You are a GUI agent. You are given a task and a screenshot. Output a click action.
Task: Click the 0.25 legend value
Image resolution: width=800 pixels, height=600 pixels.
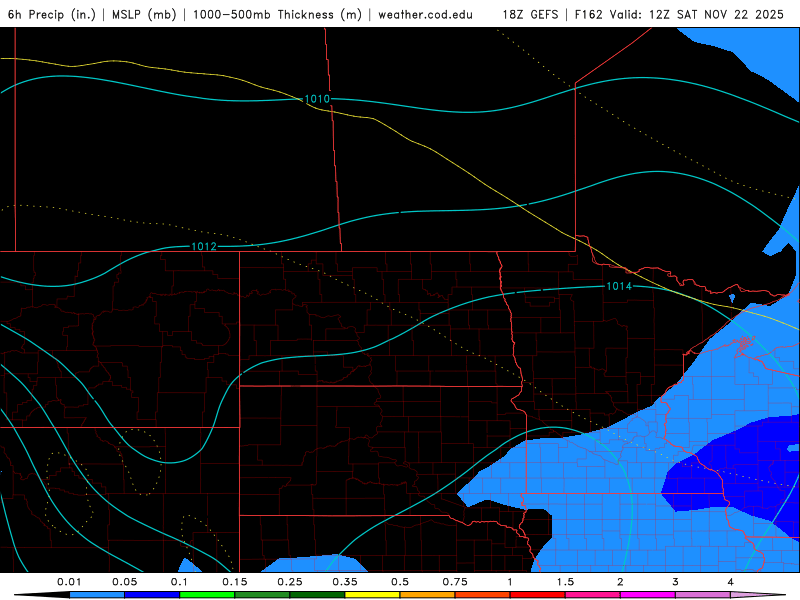click(x=289, y=582)
